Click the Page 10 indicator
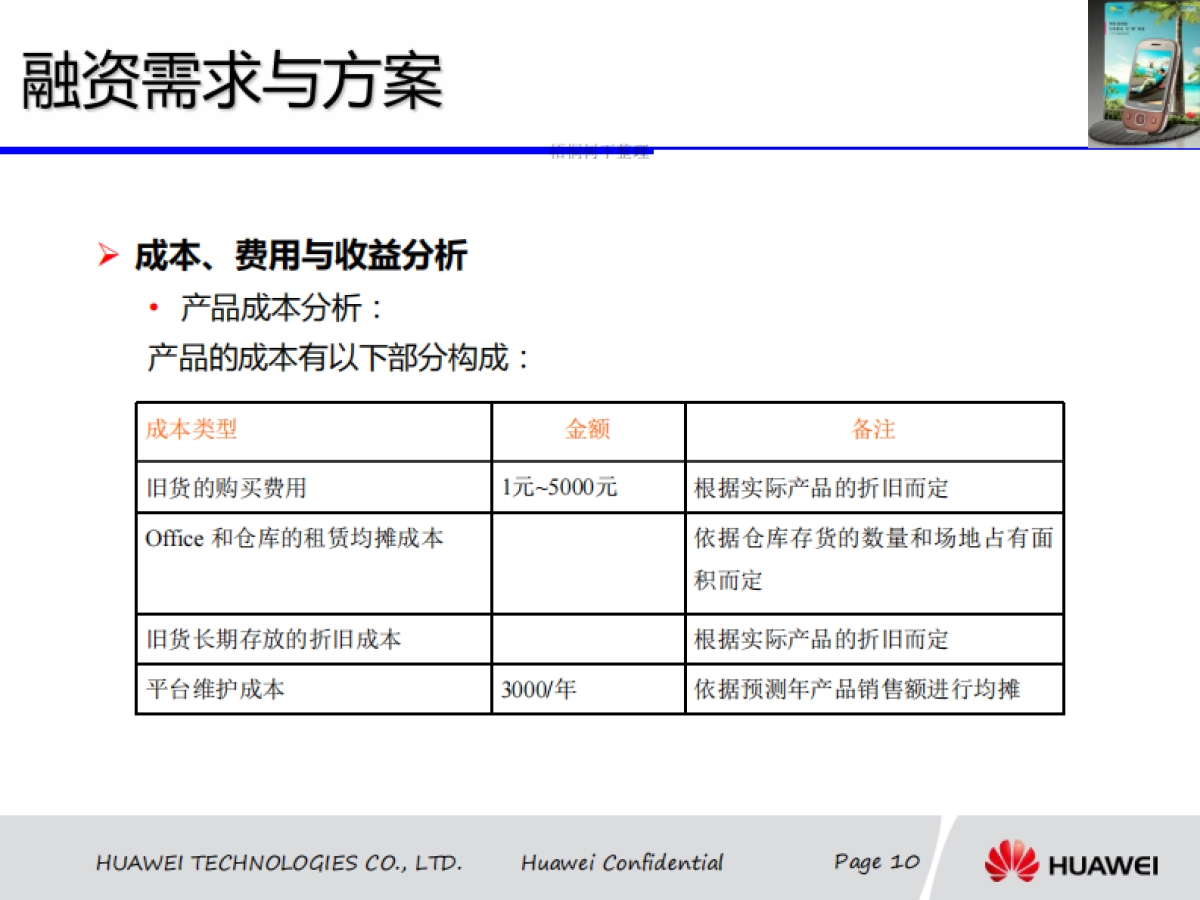The width and height of the screenshot is (1200, 900). coord(877,862)
